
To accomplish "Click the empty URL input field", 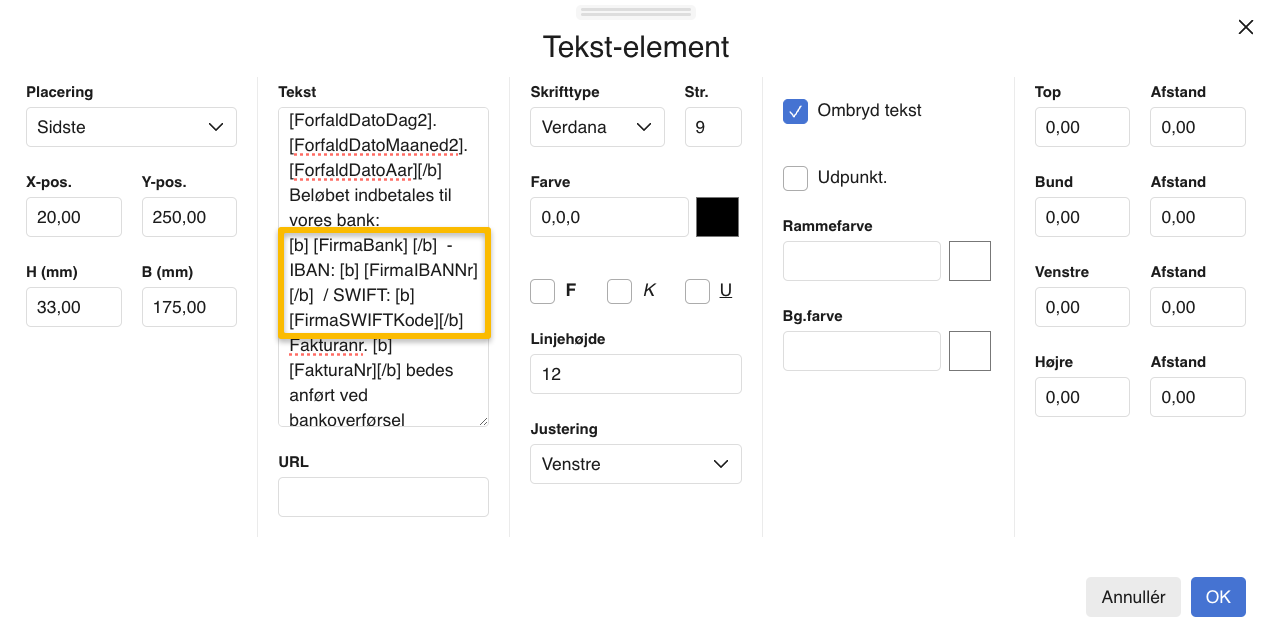I will pos(383,497).
